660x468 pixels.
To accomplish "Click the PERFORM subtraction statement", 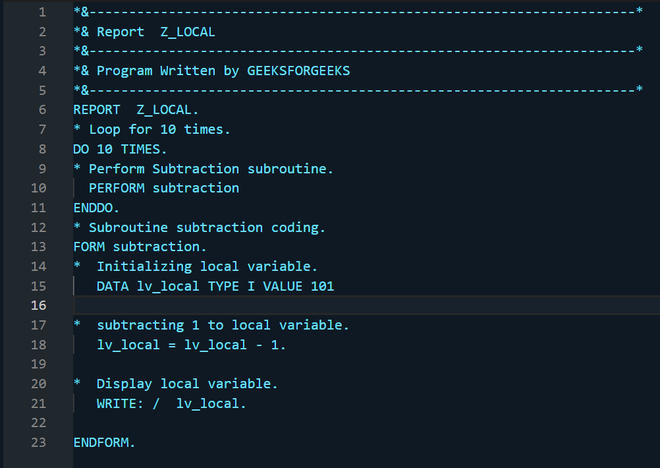I will click(x=164, y=187).
